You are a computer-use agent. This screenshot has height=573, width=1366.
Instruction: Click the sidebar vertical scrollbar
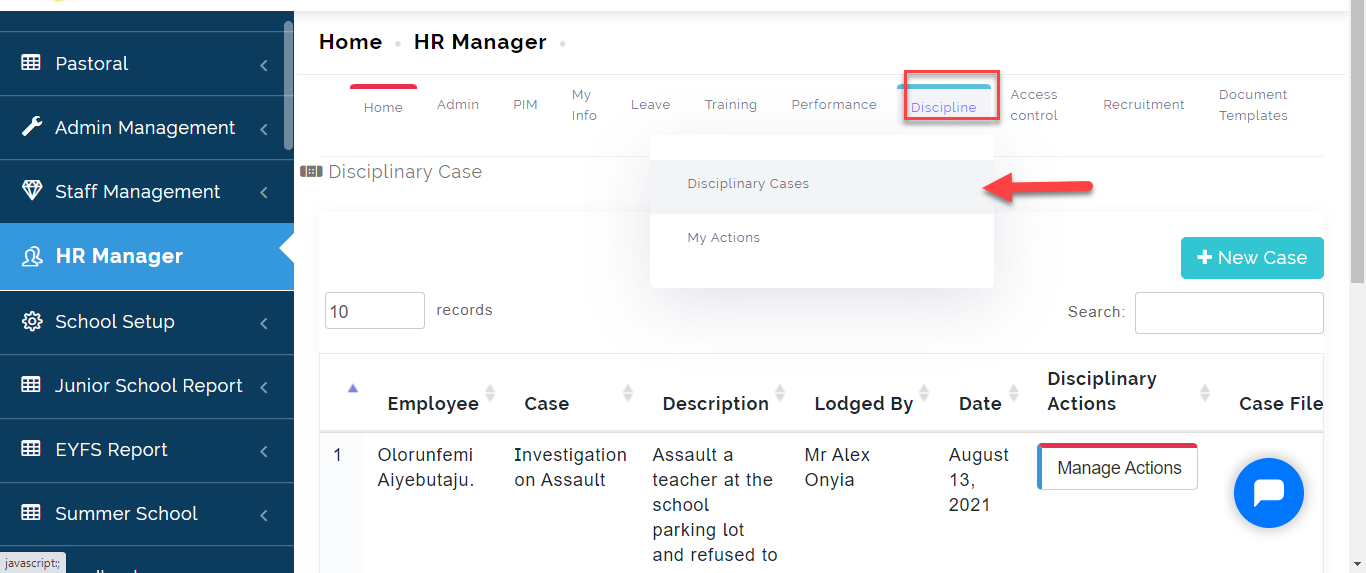(x=289, y=85)
